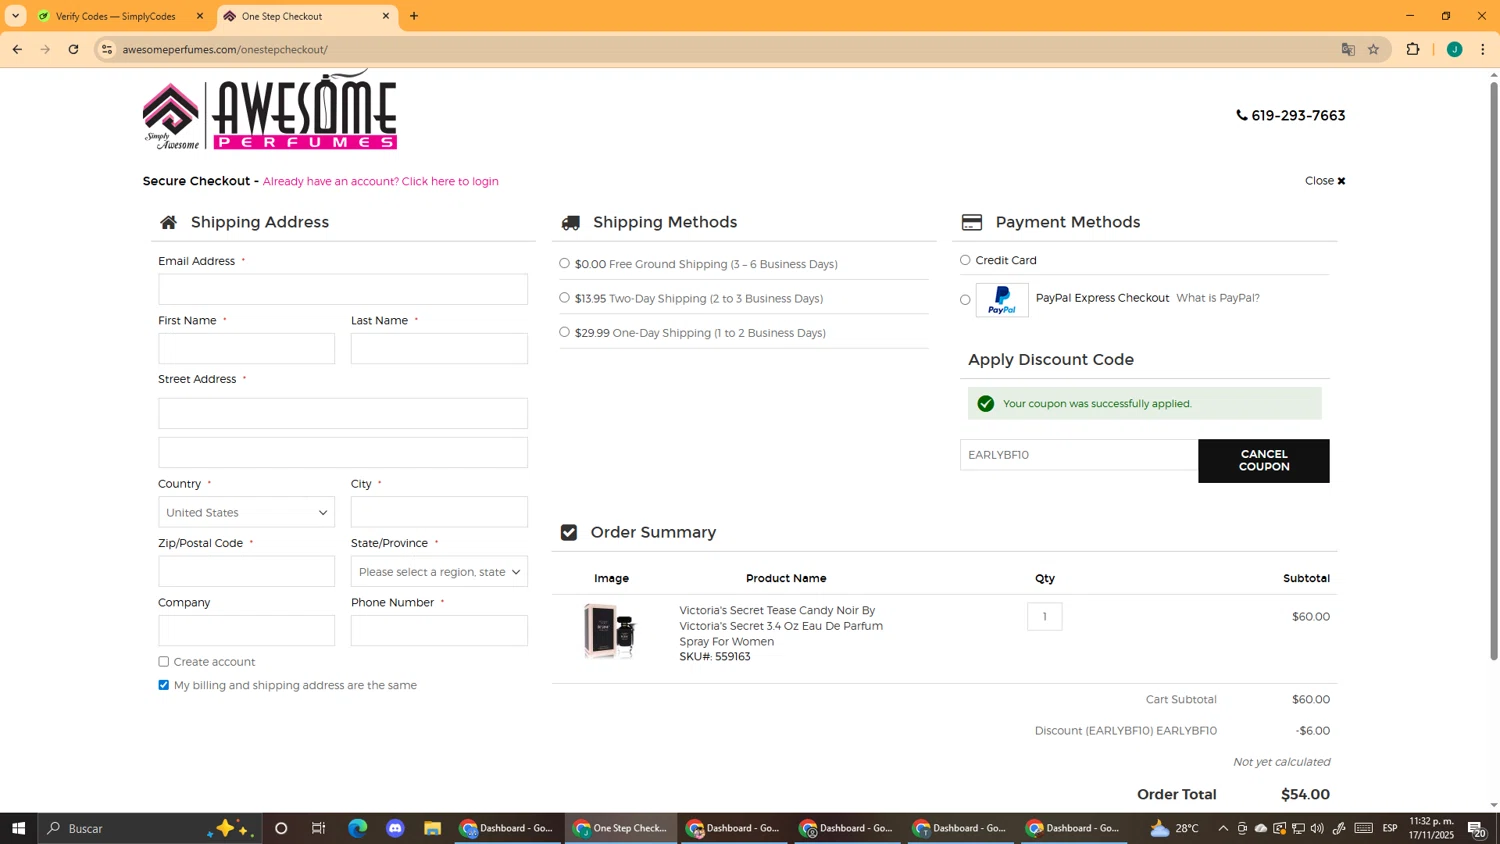Launch Microsoft Edge from the taskbar
The width and height of the screenshot is (1500, 844).
(x=357, y=828)
